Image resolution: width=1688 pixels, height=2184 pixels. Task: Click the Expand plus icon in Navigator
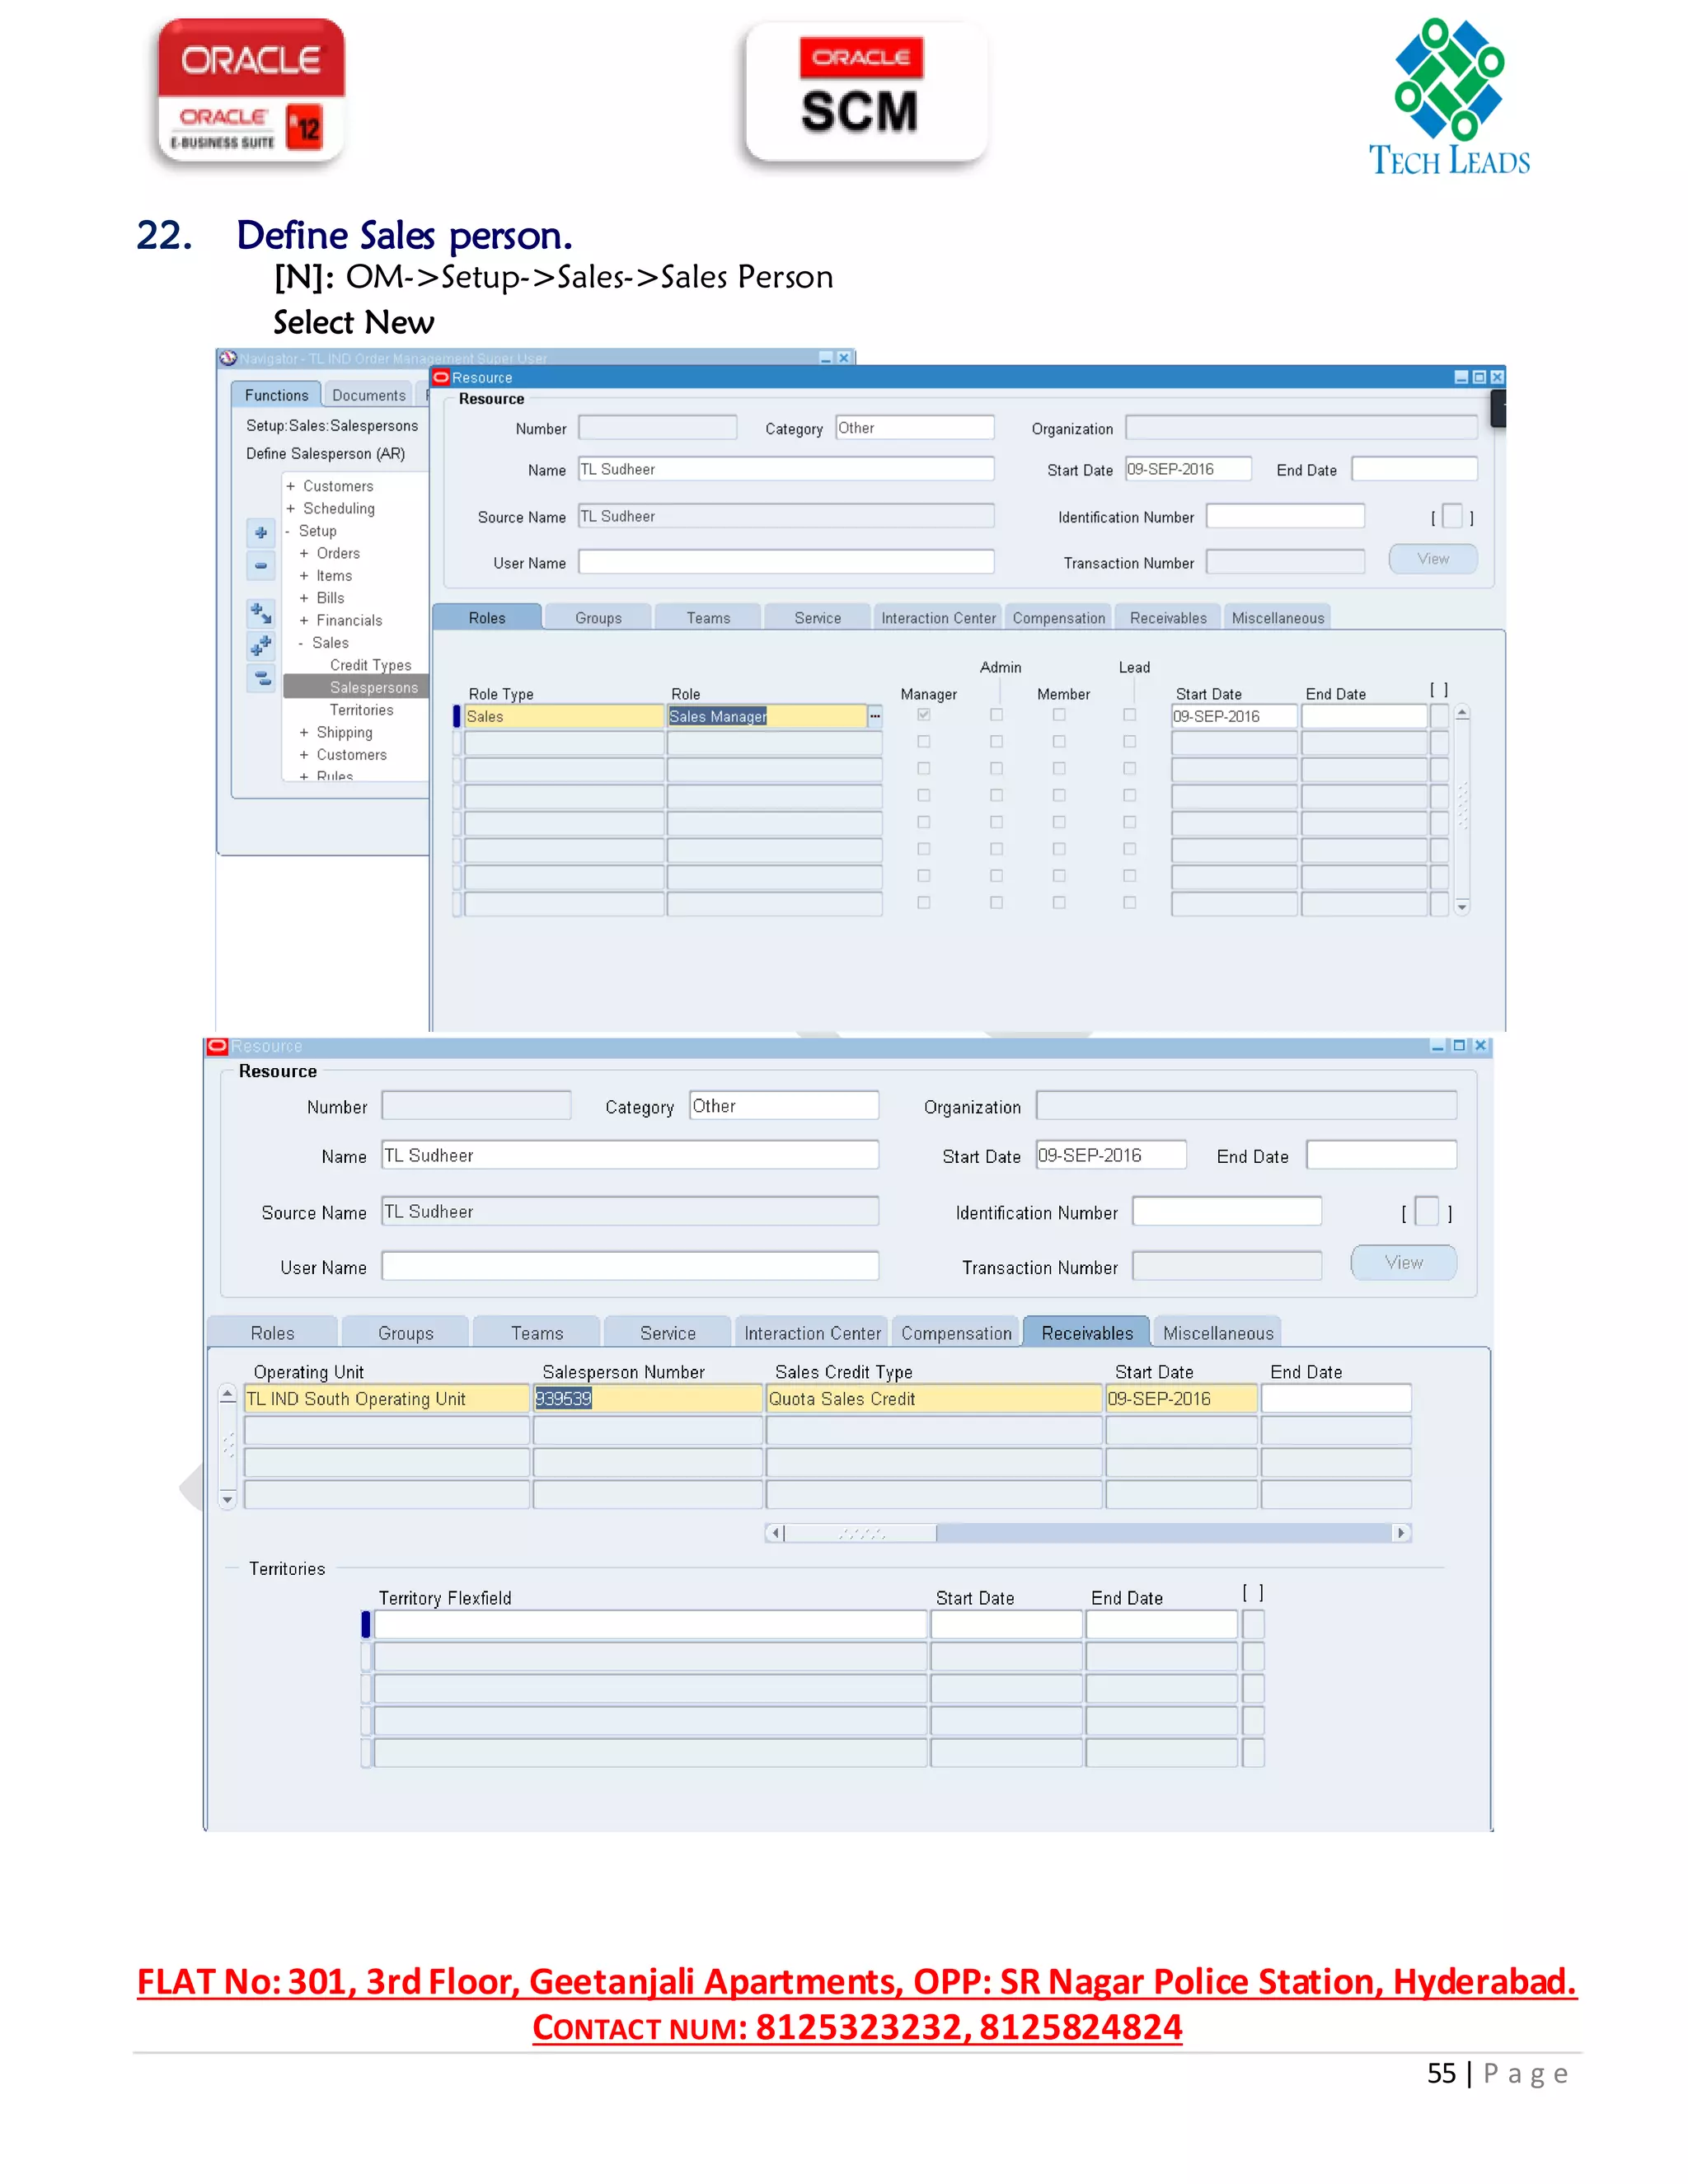tap(261, 533)
